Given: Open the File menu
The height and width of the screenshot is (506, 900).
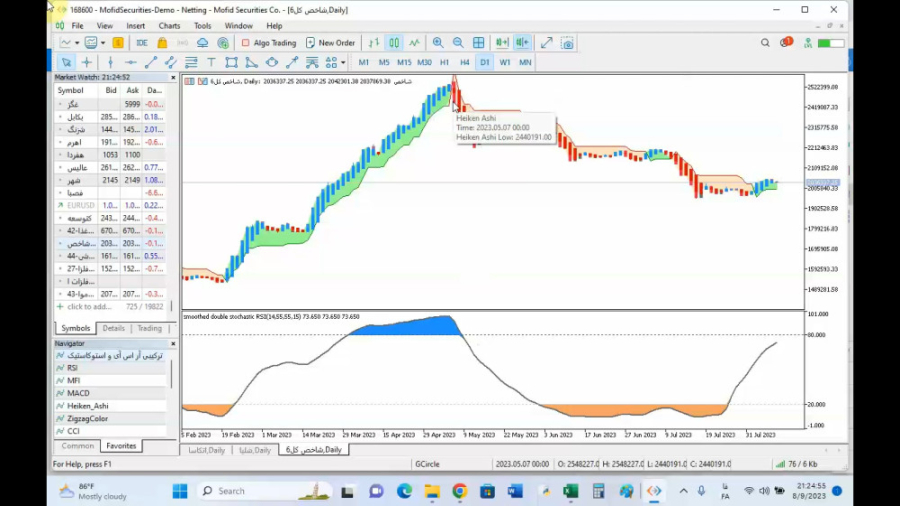Looking at the screenshot, I should [x=77, y=26].
